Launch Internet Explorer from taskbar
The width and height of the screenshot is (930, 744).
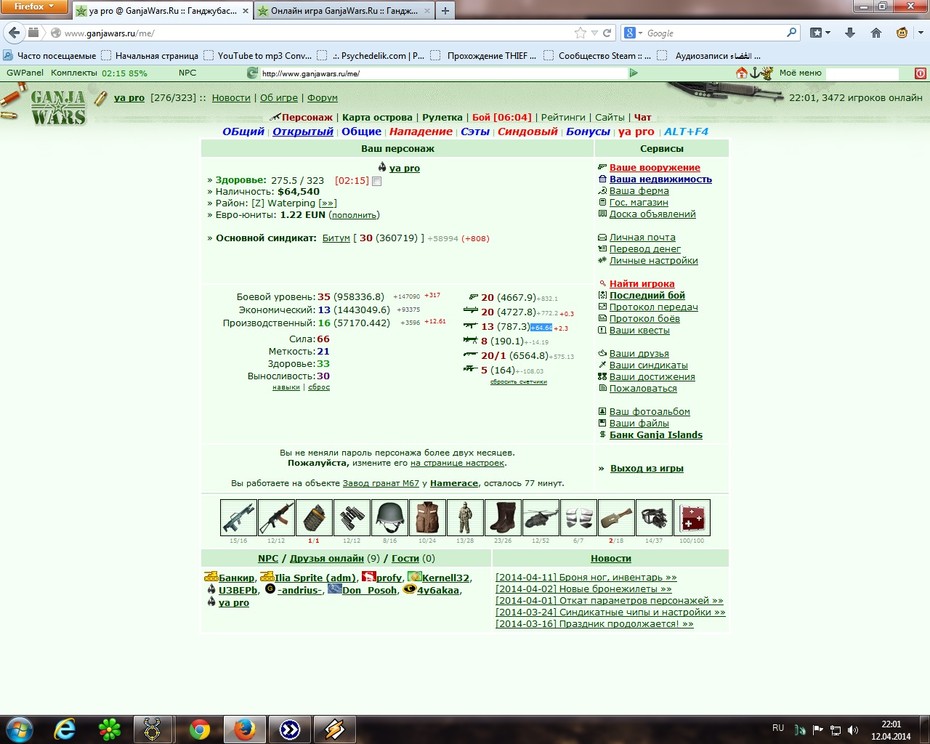(64, 729)
